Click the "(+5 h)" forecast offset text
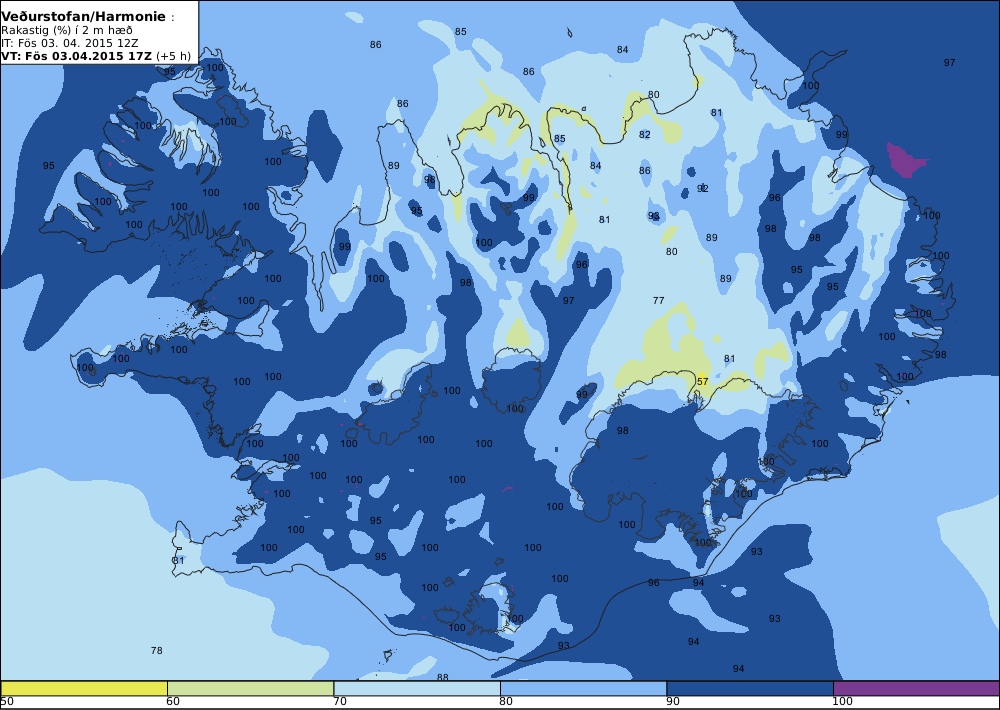This screenshot has width=1000, height=710. (x=173, y=55)
